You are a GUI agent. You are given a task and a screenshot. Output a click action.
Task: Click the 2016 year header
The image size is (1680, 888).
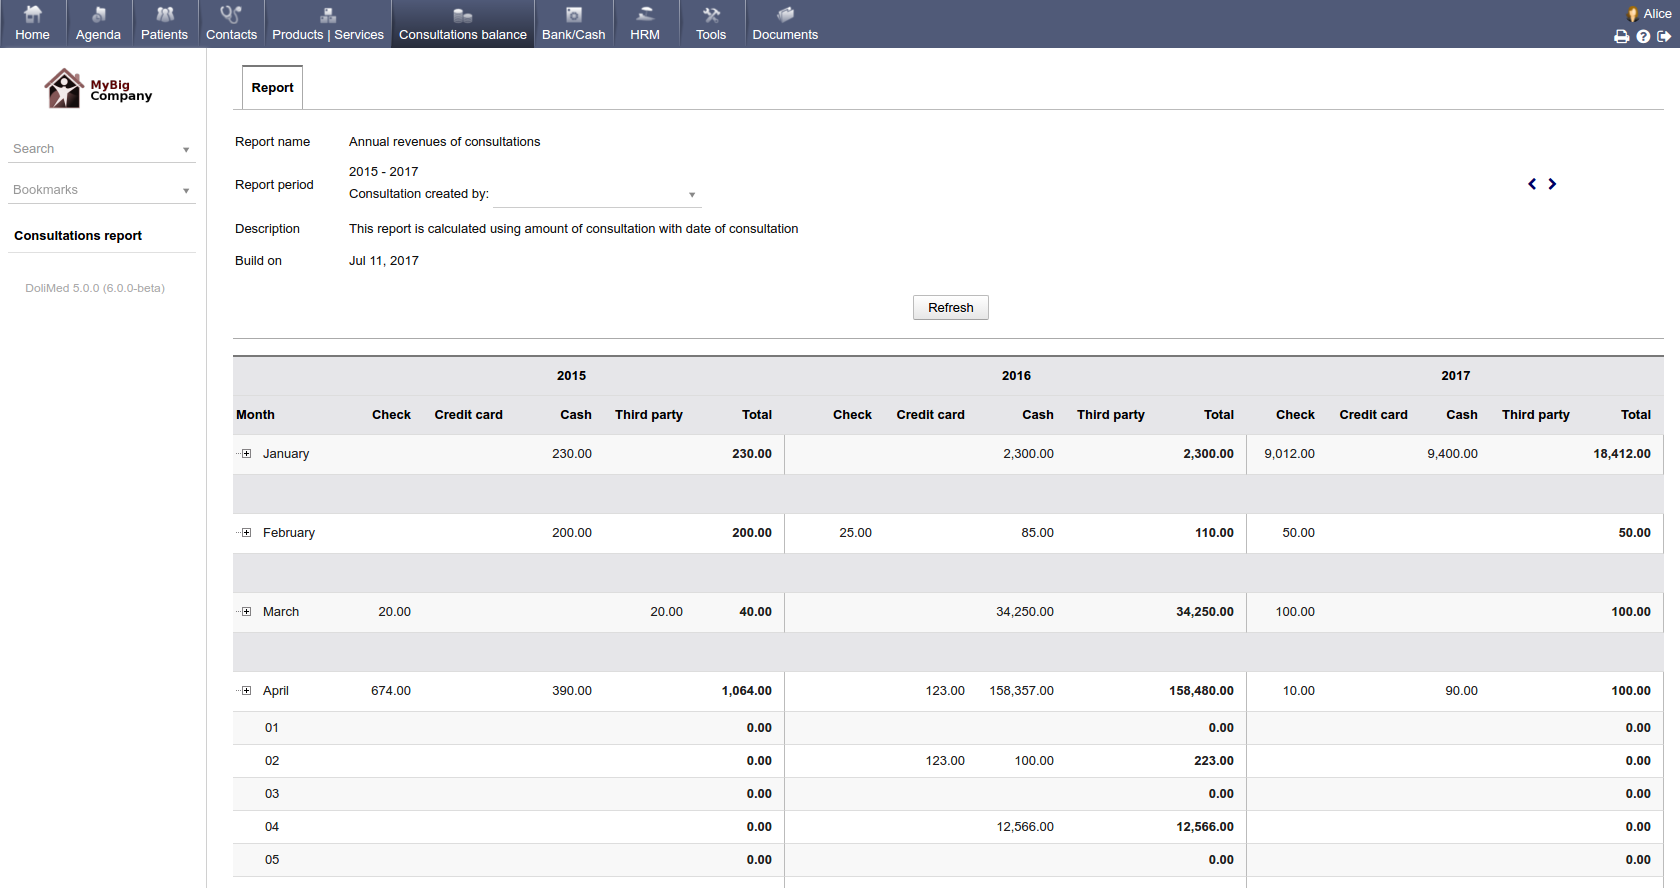[1016, 376]
